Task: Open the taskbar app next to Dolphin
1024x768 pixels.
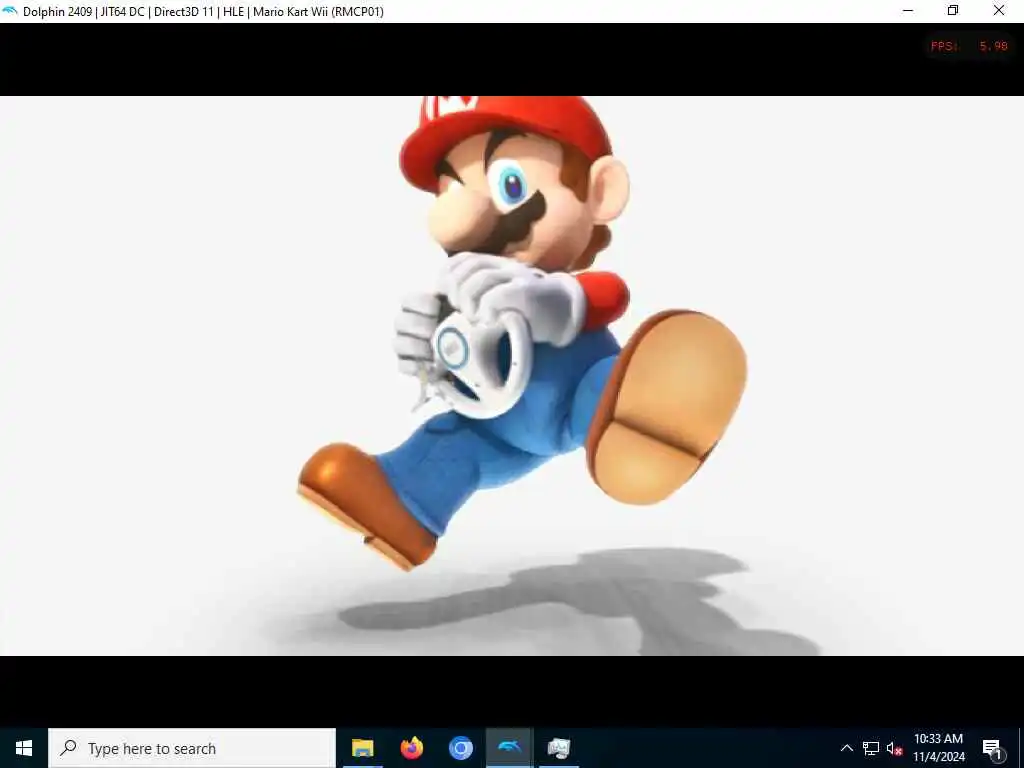Action: pos(558,748)
